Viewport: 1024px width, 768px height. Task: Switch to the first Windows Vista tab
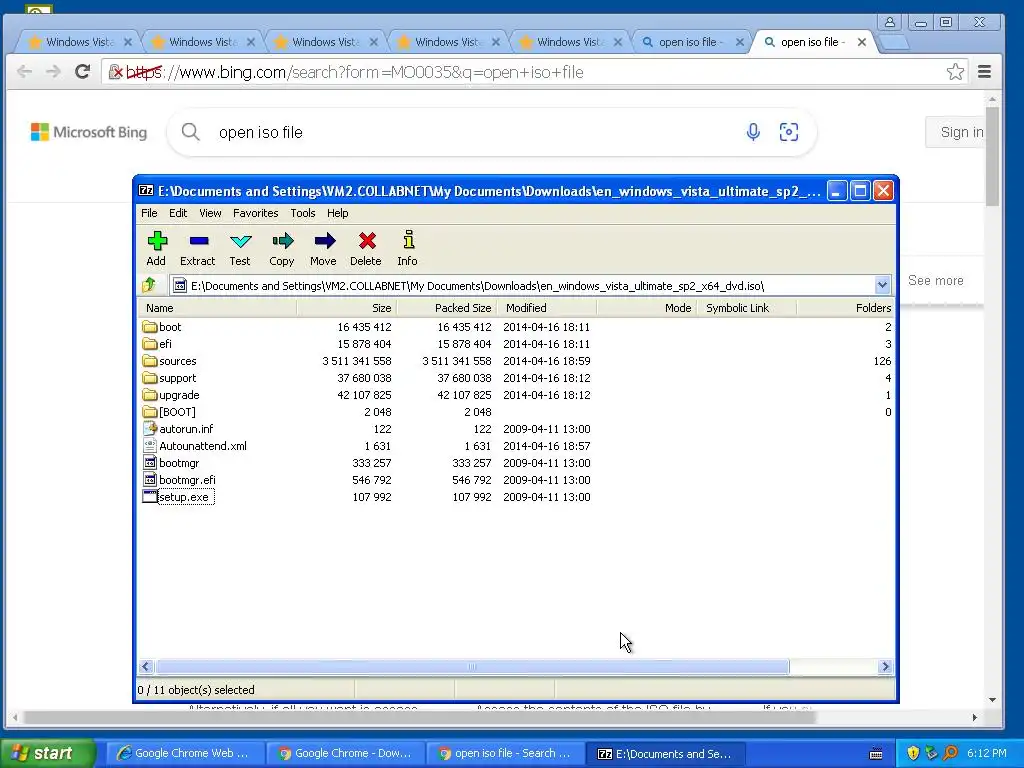(78, 42)
